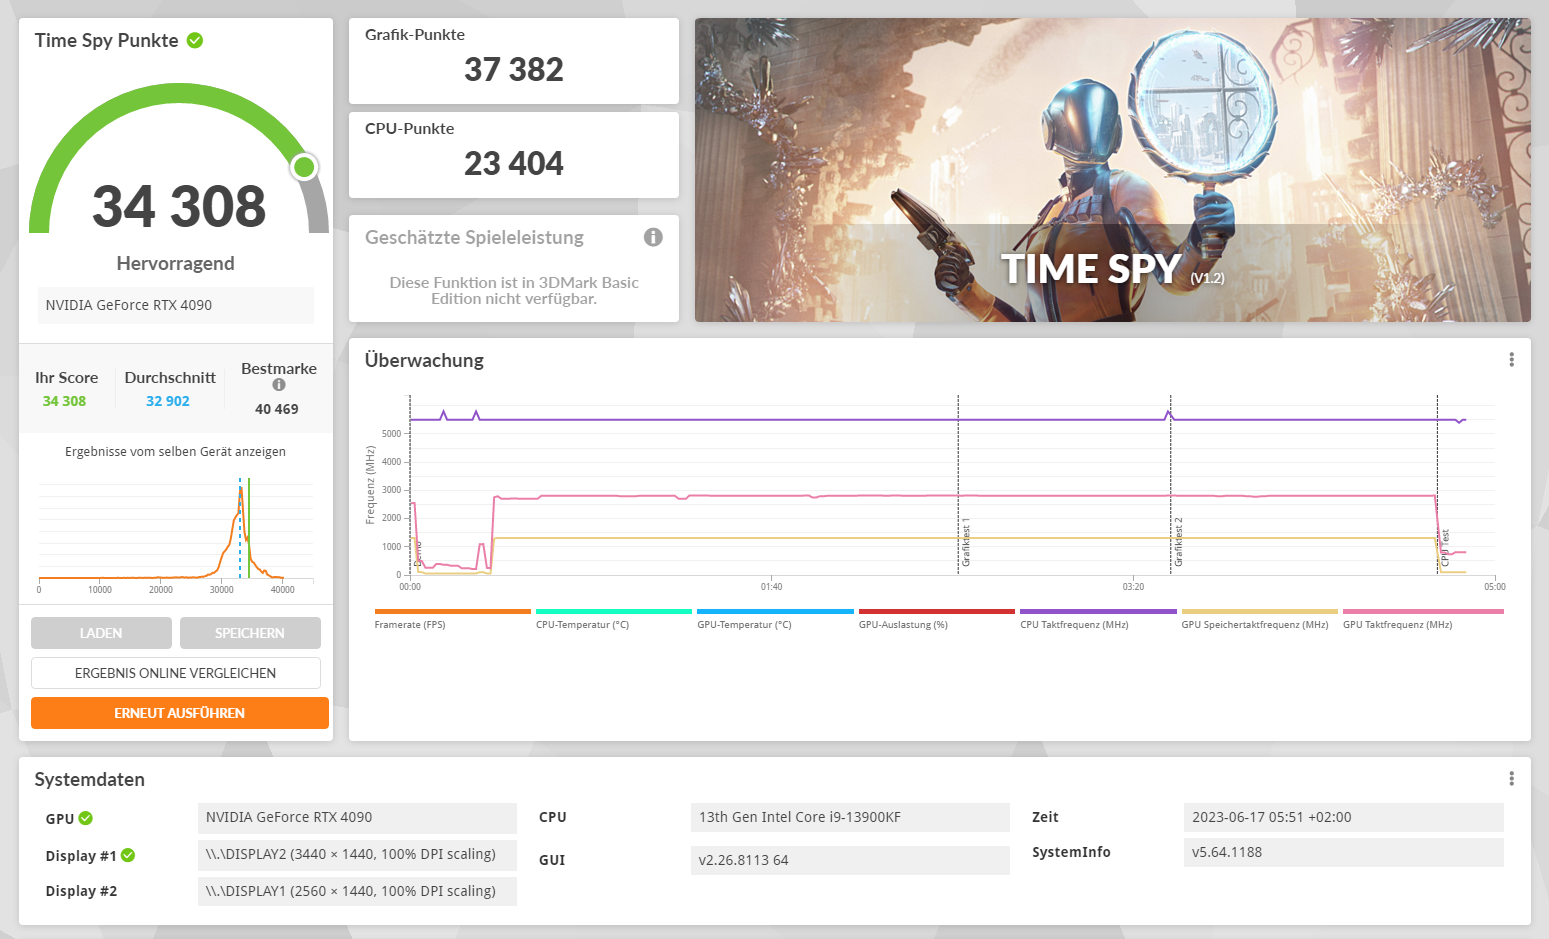Screen dimensions: 1549x939
Task: Click ERNEUT AUSFÜHREN orange button
Action: (180, 713)
